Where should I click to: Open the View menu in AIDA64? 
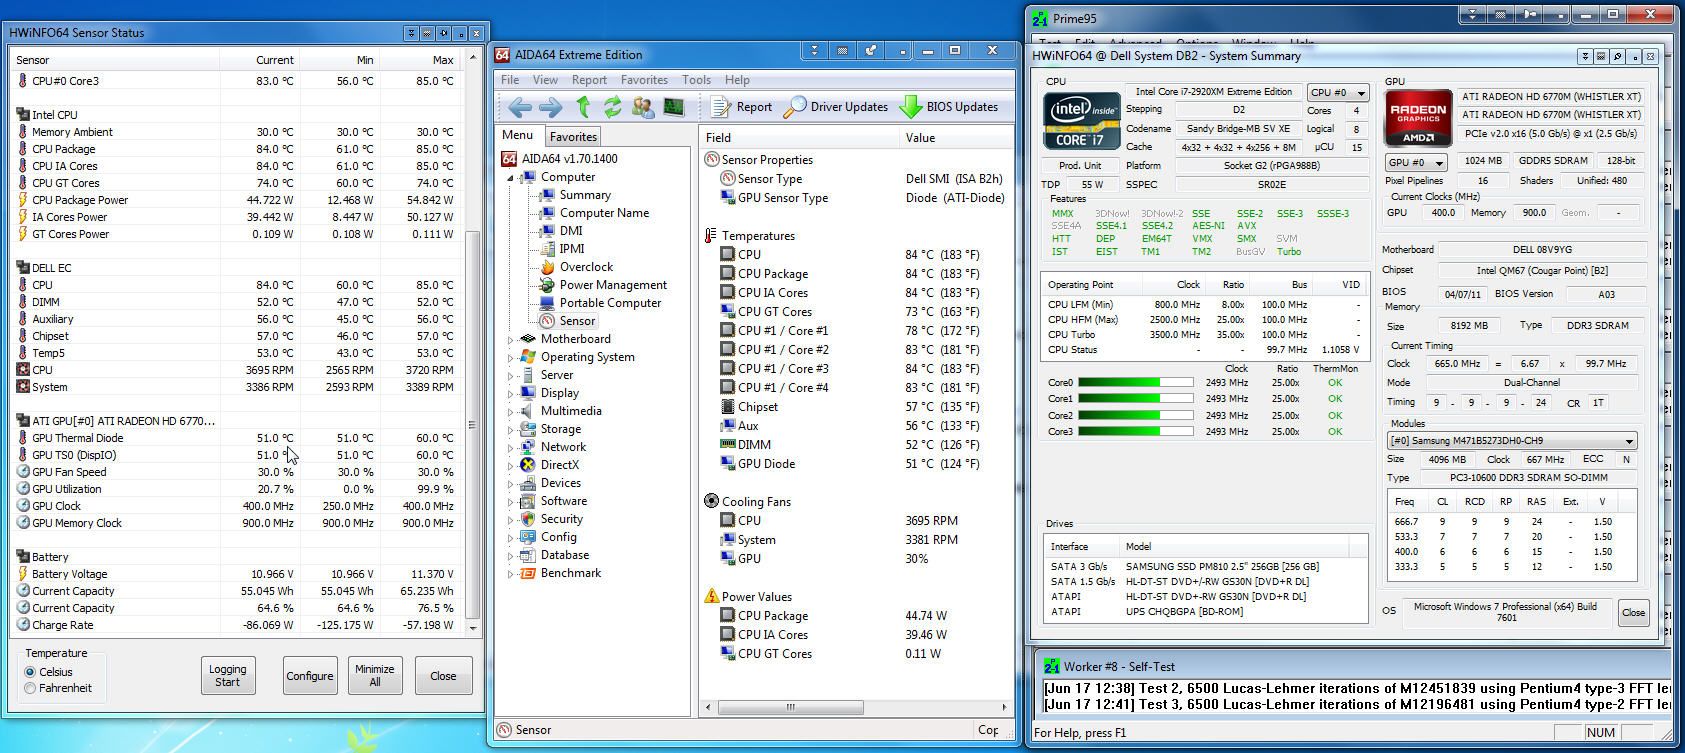tap(545, 80)
